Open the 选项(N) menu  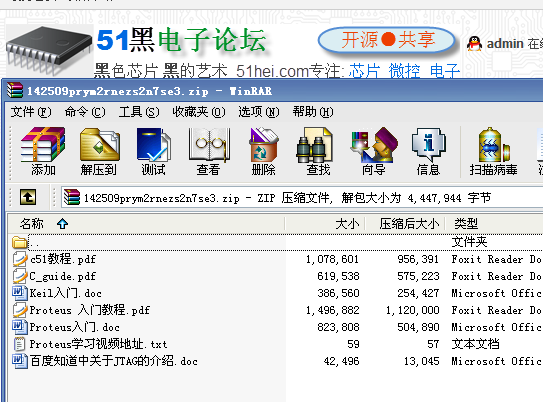tap(258, 112)
